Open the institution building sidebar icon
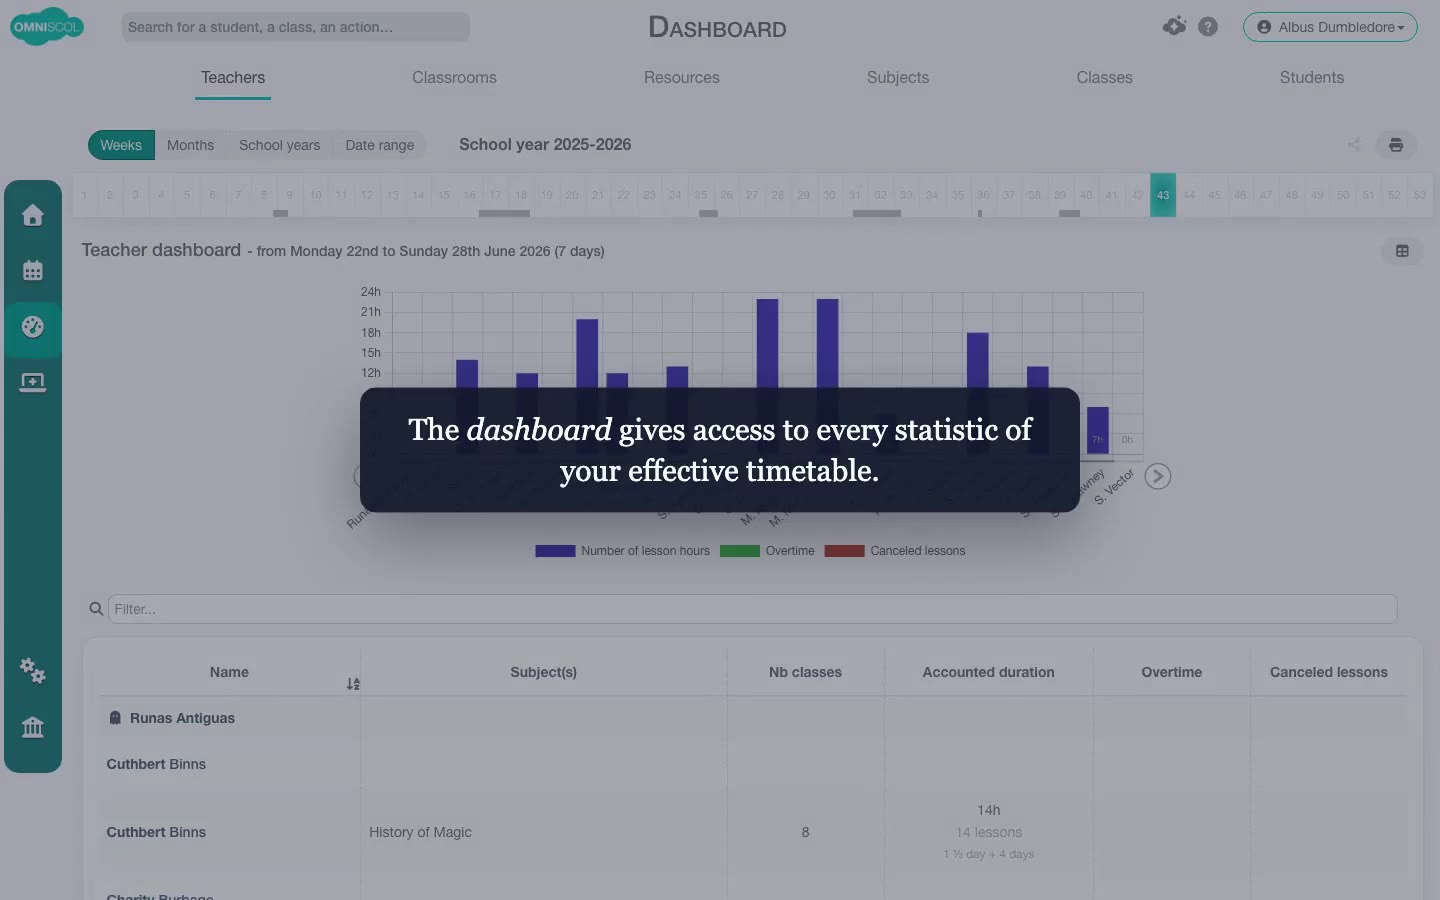The width and height of the screenshot is (1440, 900). click(33, 727)
